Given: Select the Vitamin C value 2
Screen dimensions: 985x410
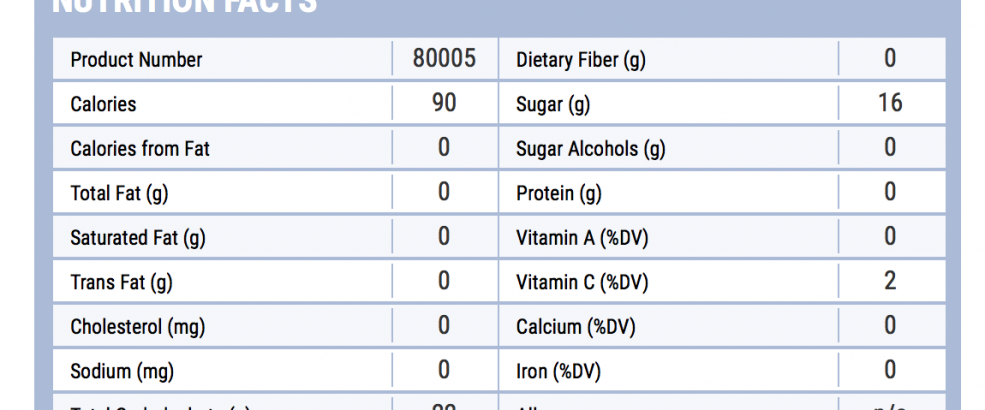Looking at the screenshot, I should 890,281.
